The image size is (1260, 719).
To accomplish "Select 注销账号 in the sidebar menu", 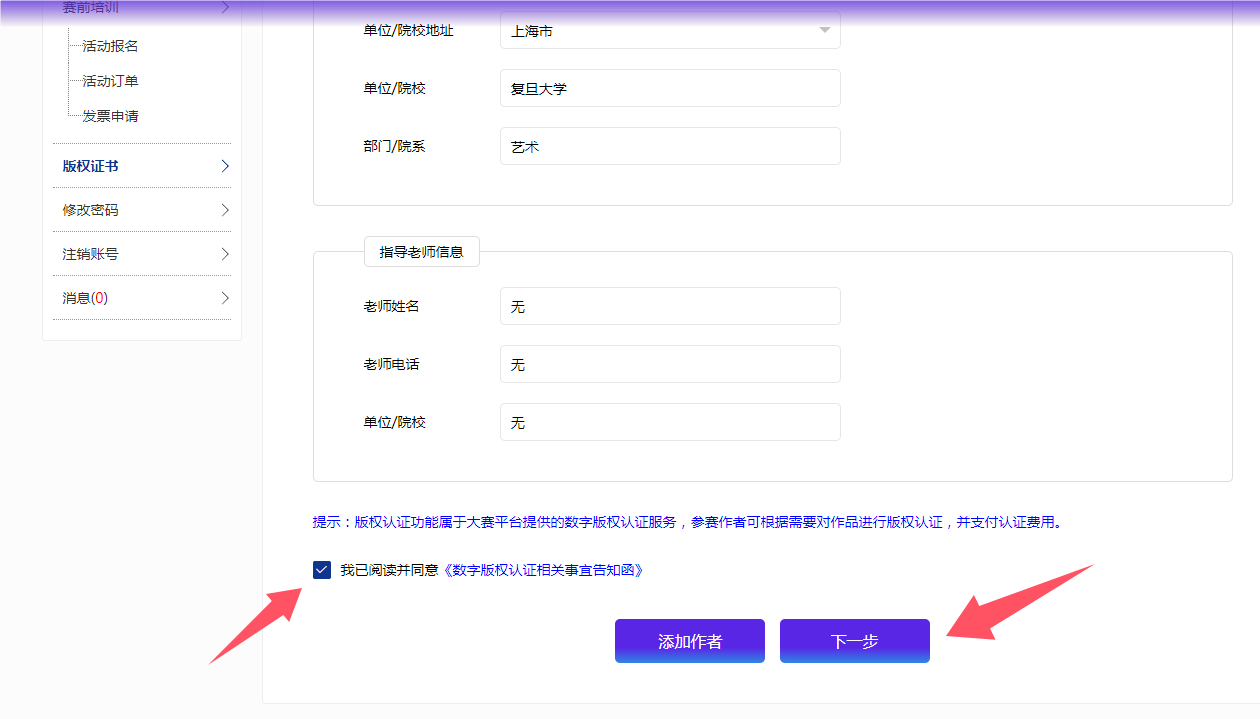I will coord(91,254).
